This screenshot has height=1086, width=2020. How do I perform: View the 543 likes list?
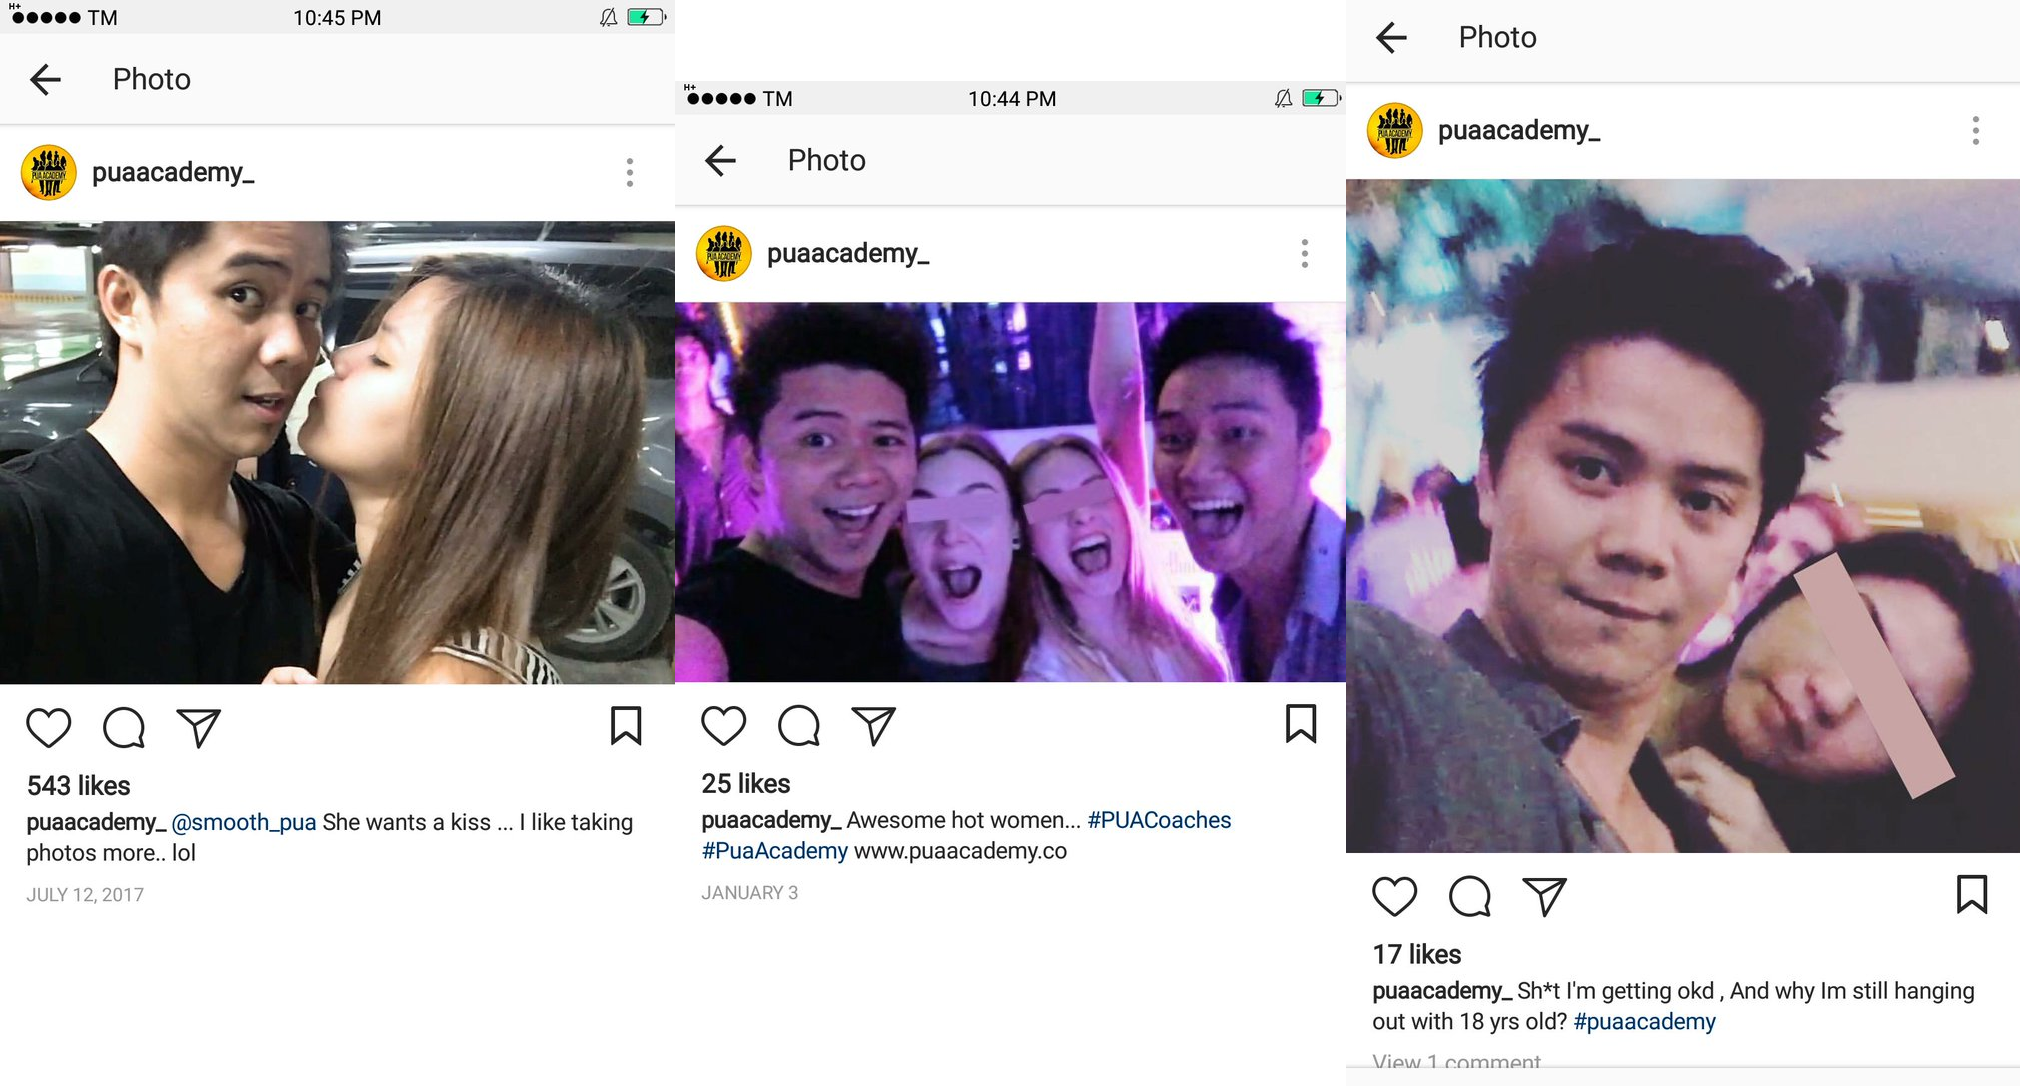coord(78,786)
